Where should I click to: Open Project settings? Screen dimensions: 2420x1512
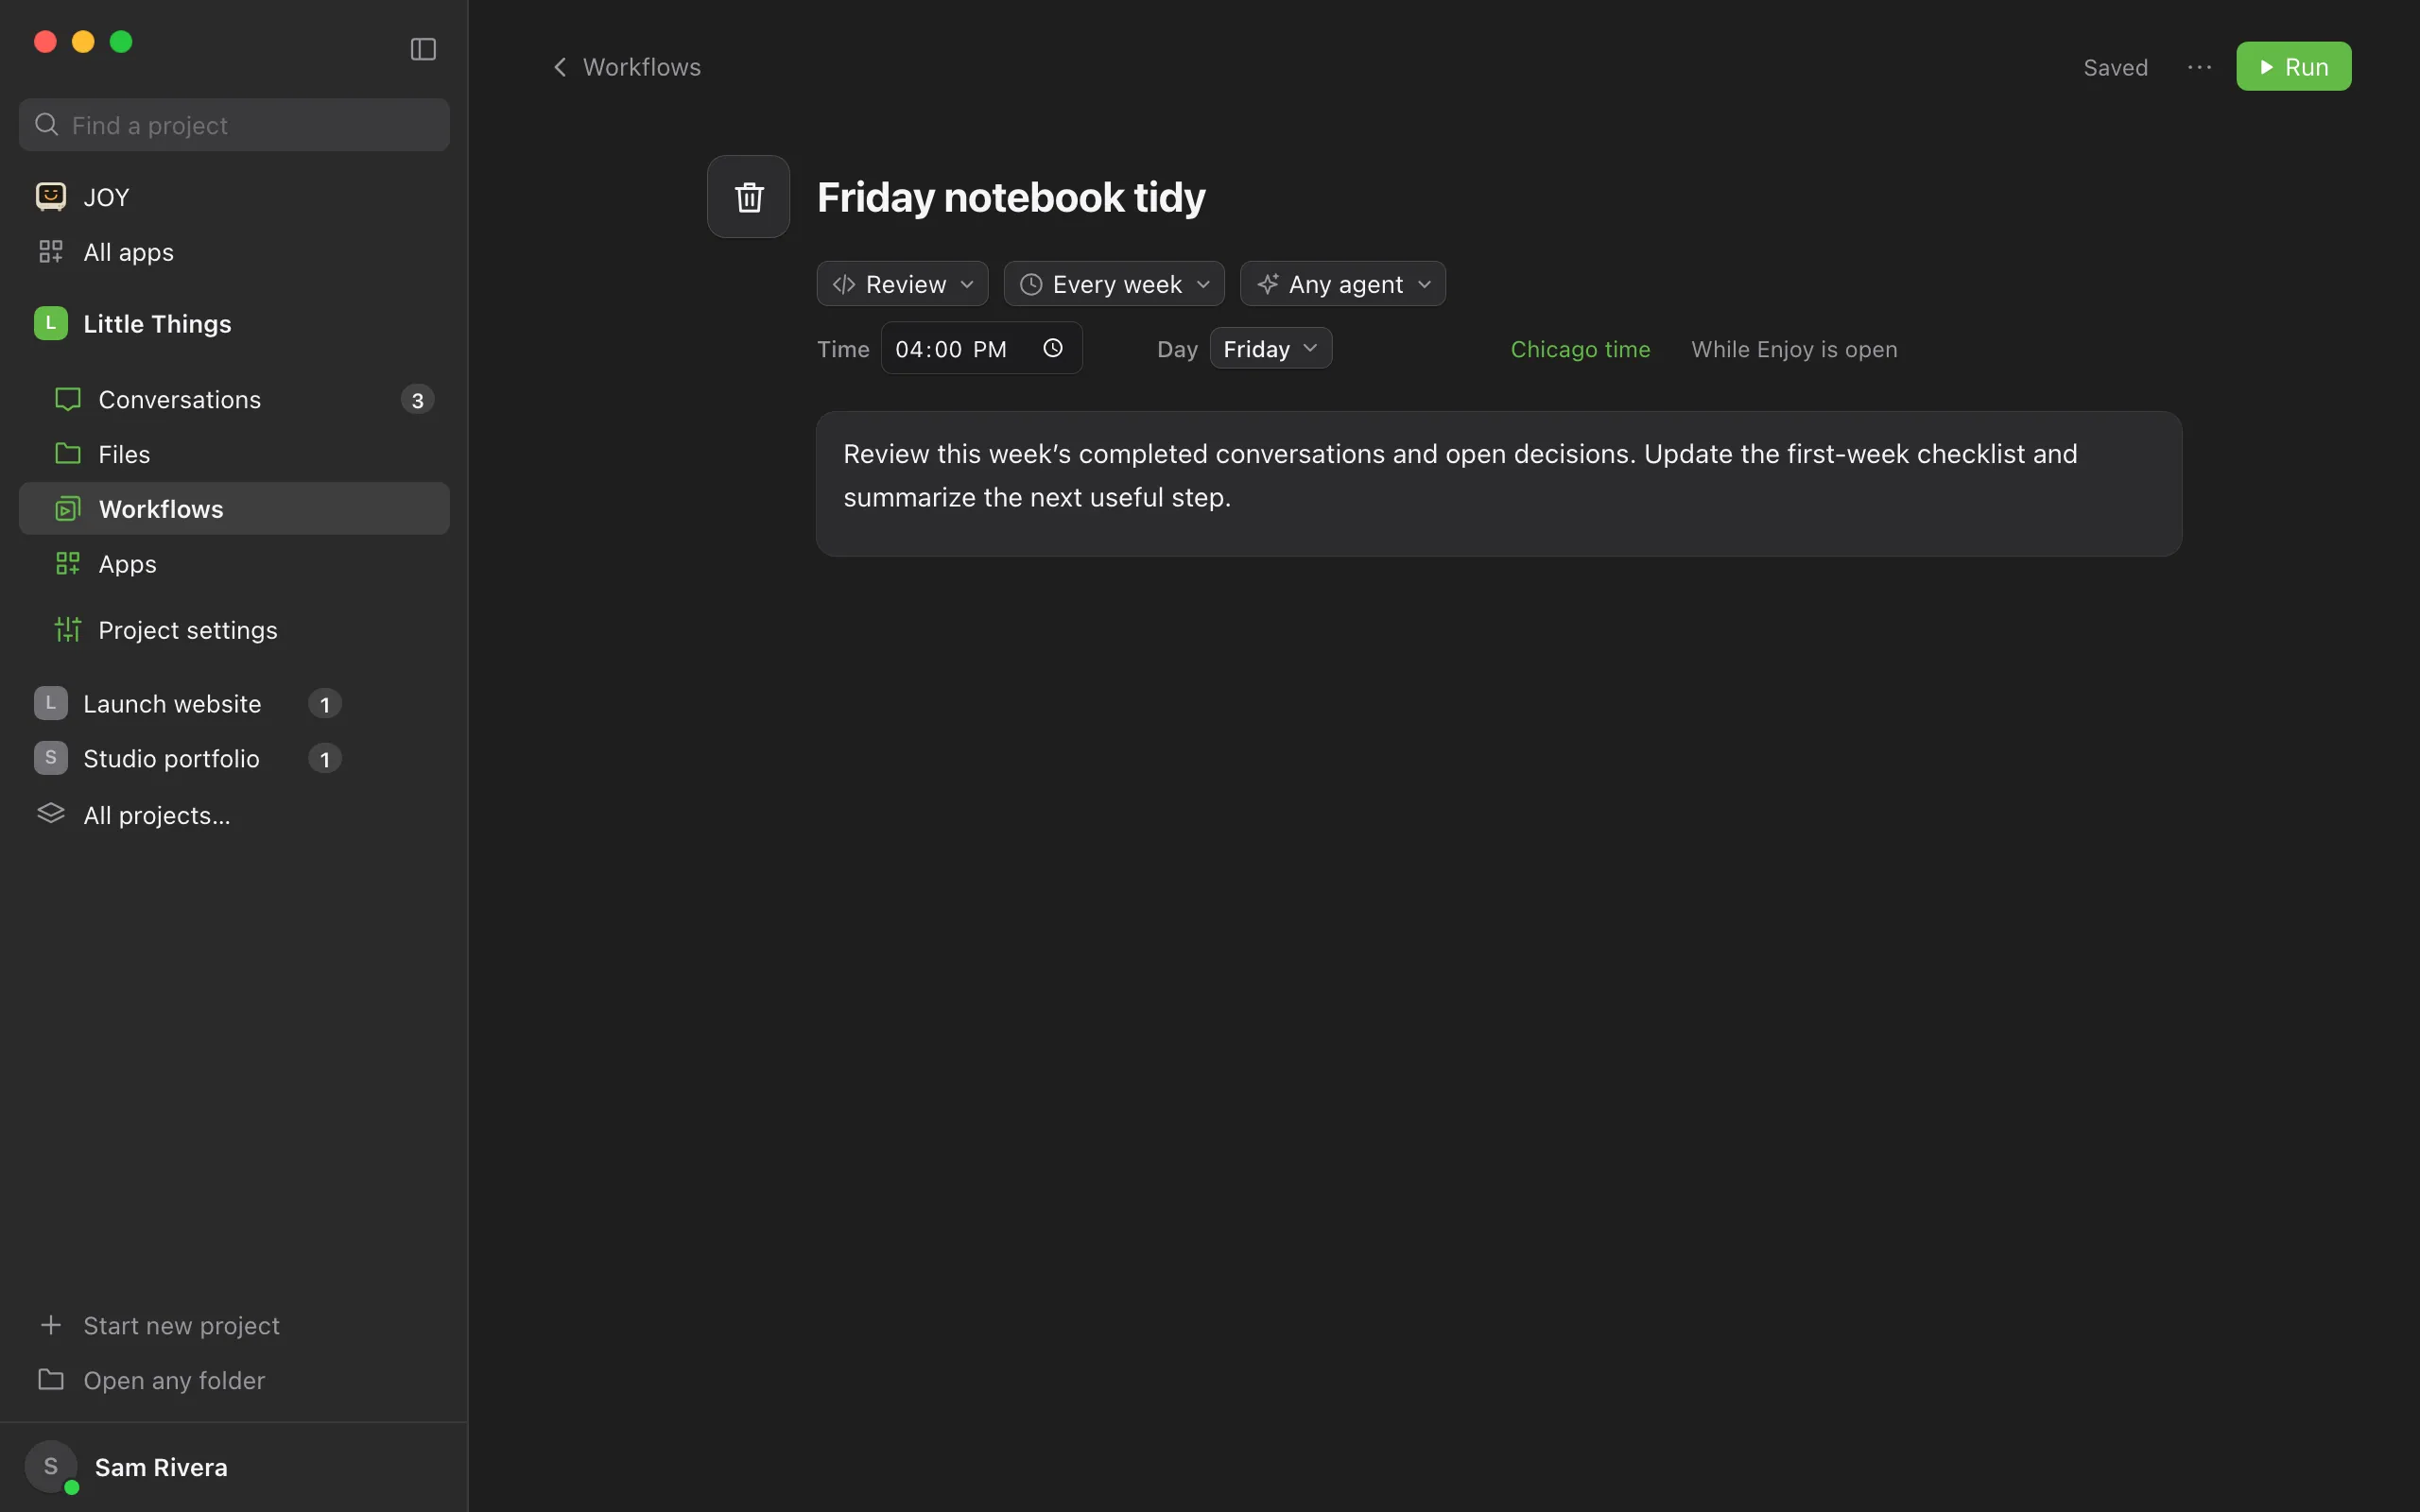[x=234, y=630]
